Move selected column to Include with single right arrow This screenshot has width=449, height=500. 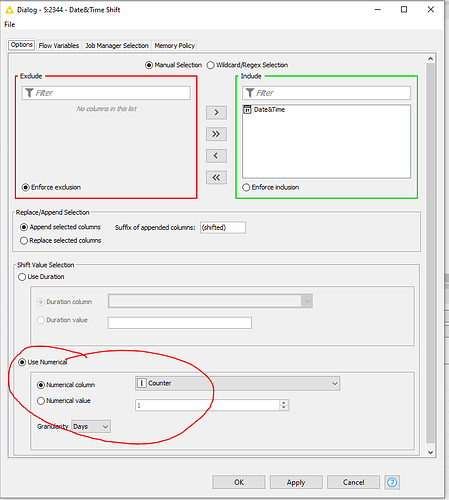pyautogui.click(x=216, y=112)
